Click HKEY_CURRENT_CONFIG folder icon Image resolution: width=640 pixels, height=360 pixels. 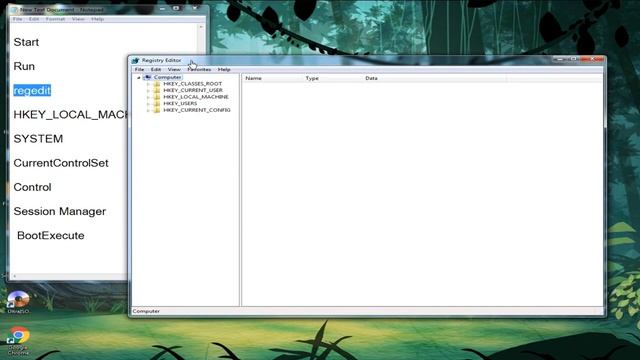tap(156, 110)
